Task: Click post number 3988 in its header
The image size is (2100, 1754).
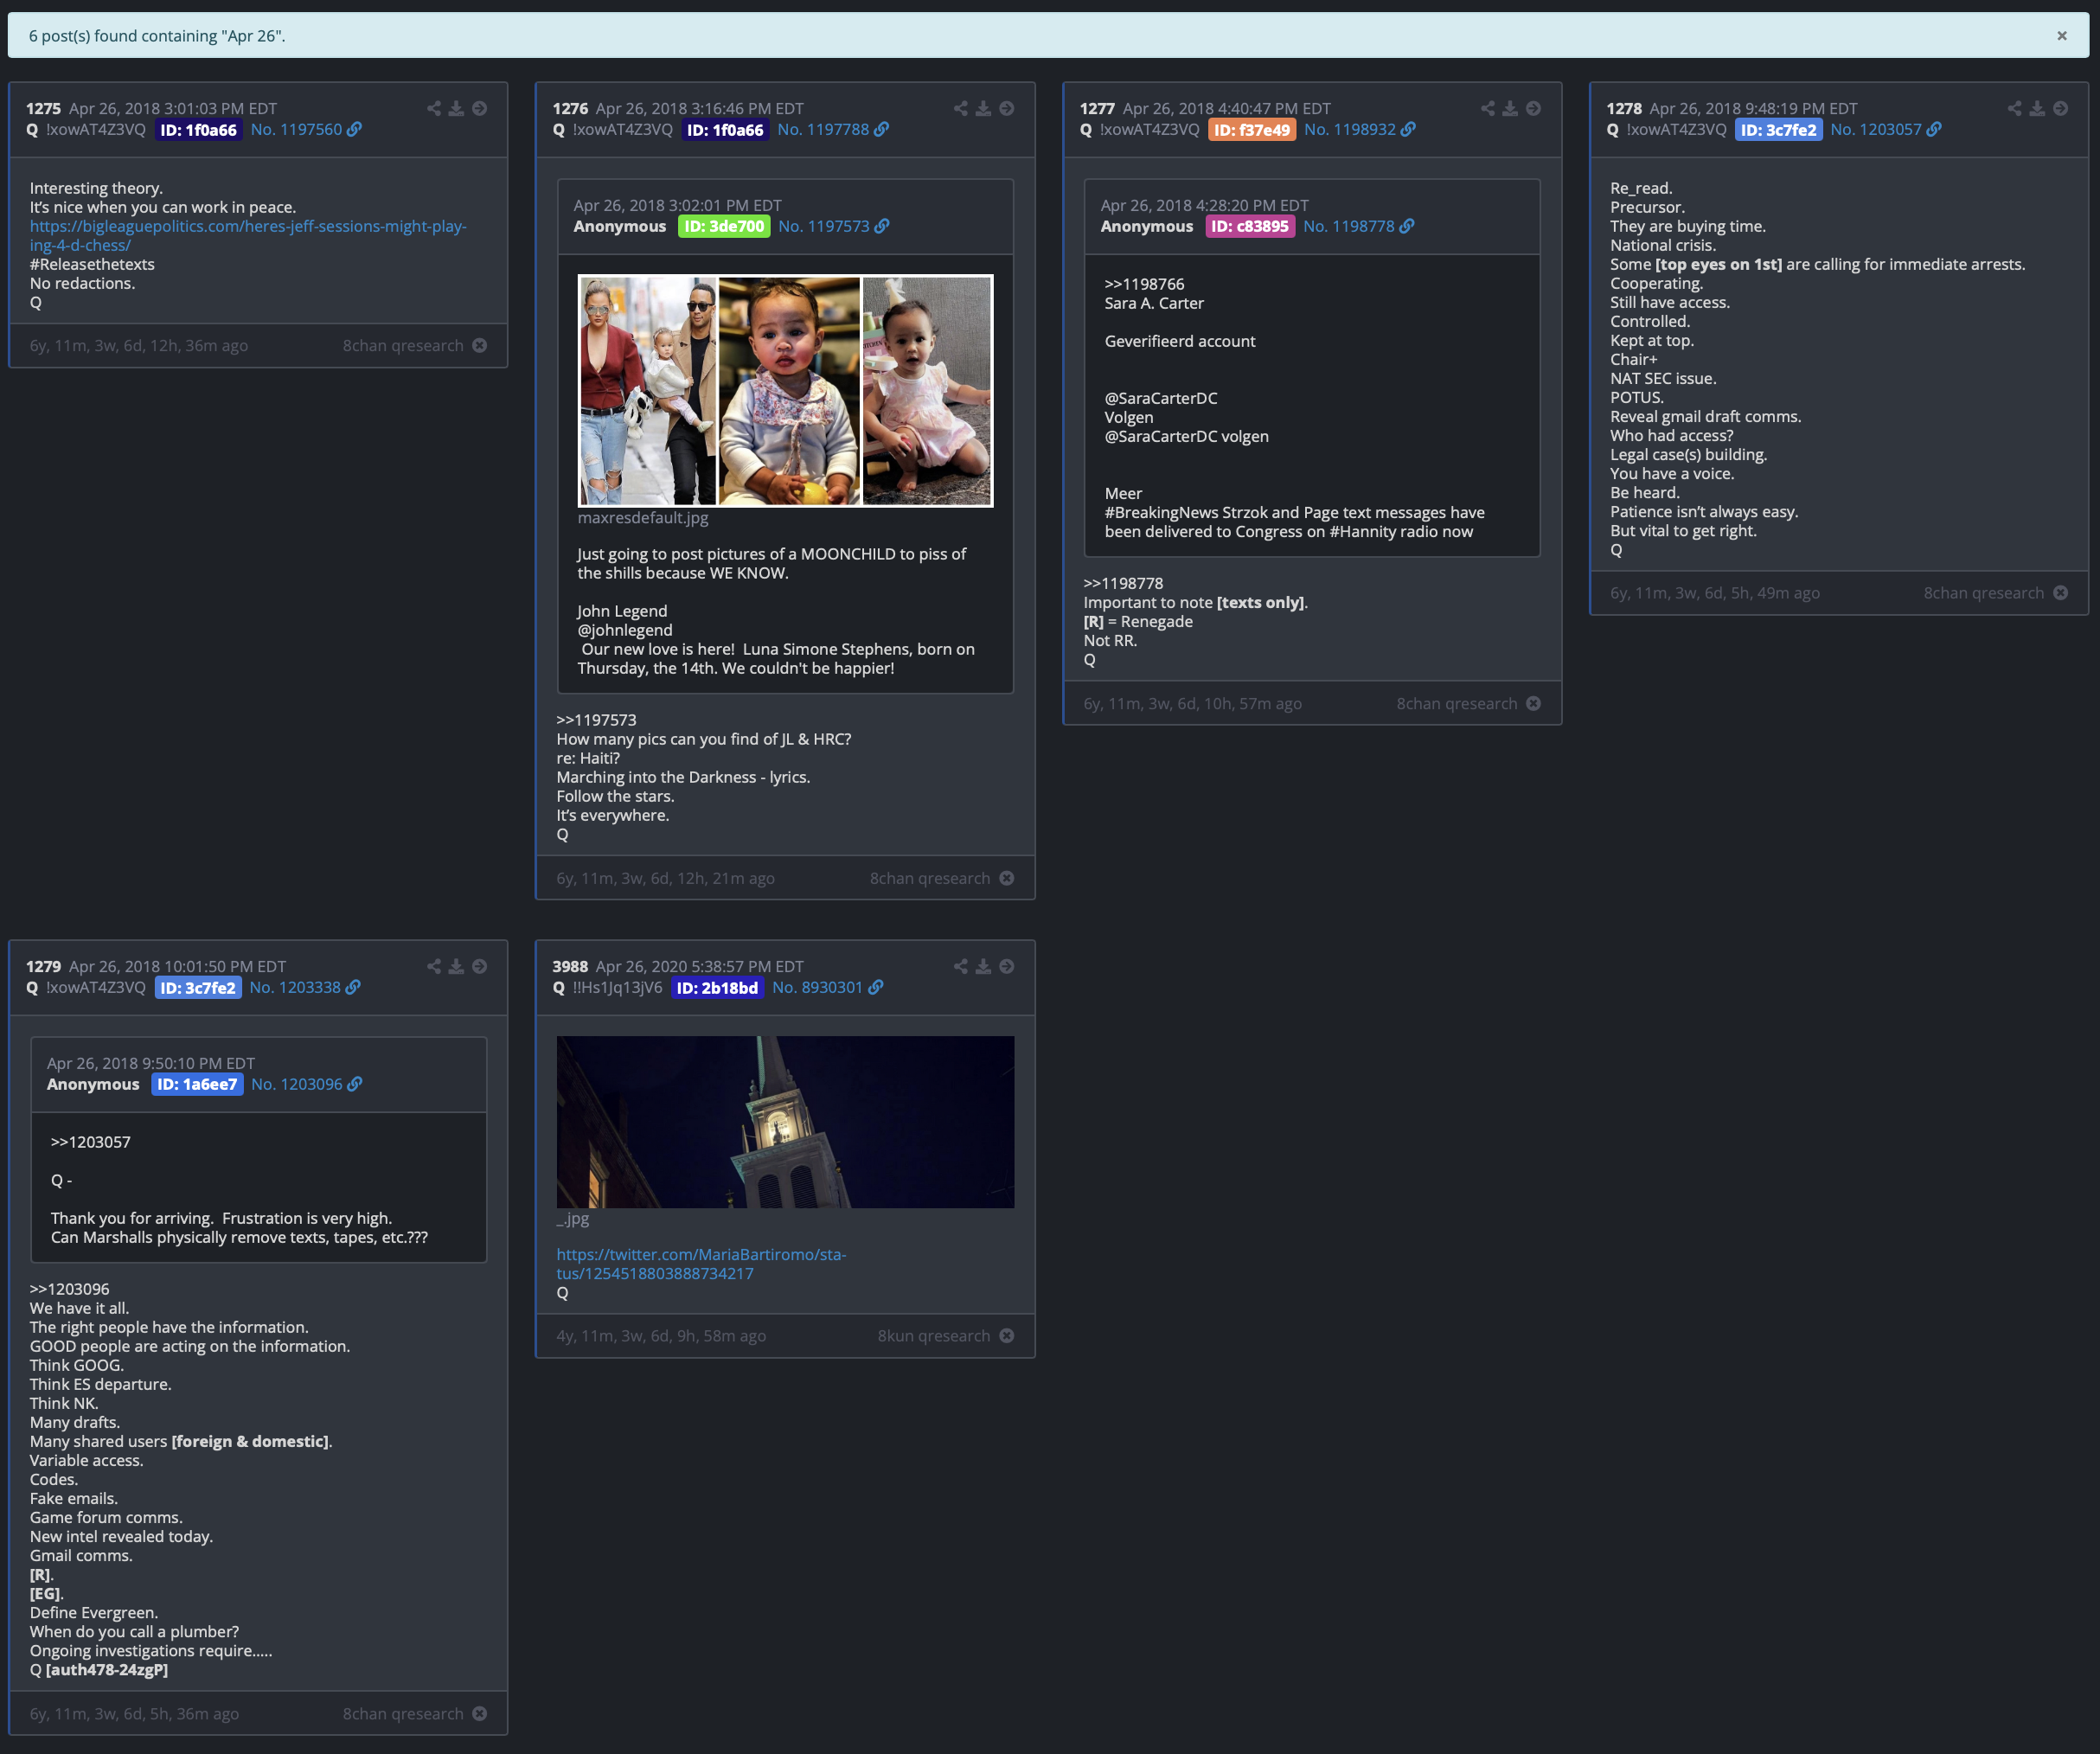Action: 570,967
